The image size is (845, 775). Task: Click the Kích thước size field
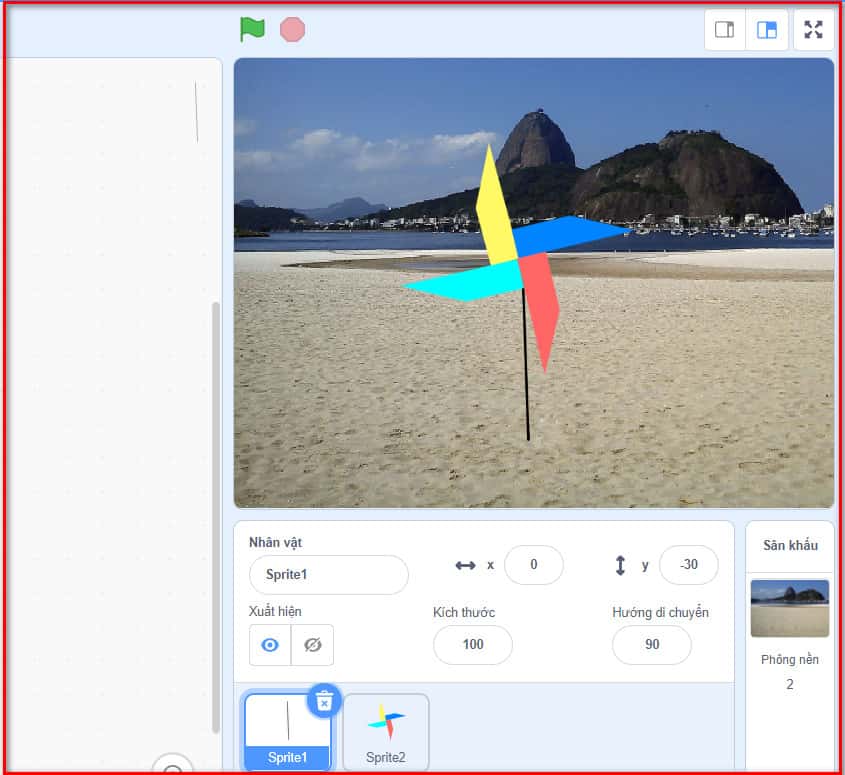(472, 645)
